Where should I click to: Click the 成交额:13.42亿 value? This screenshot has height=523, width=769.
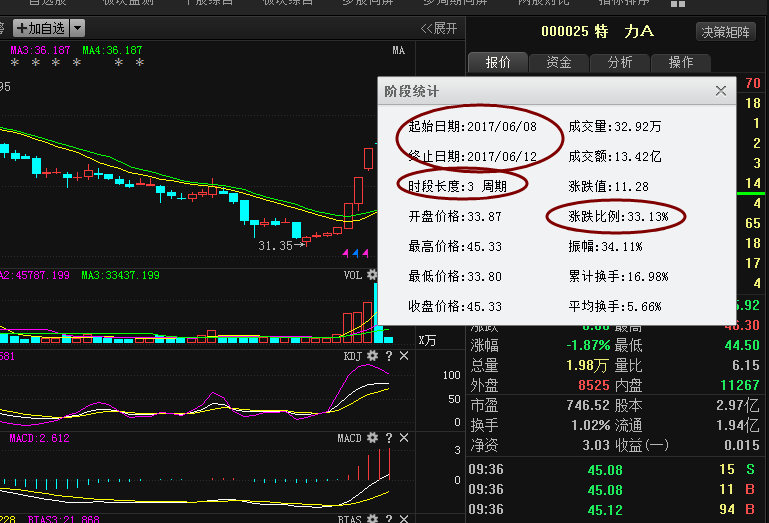pyautogui.click(x=615, y=157)
